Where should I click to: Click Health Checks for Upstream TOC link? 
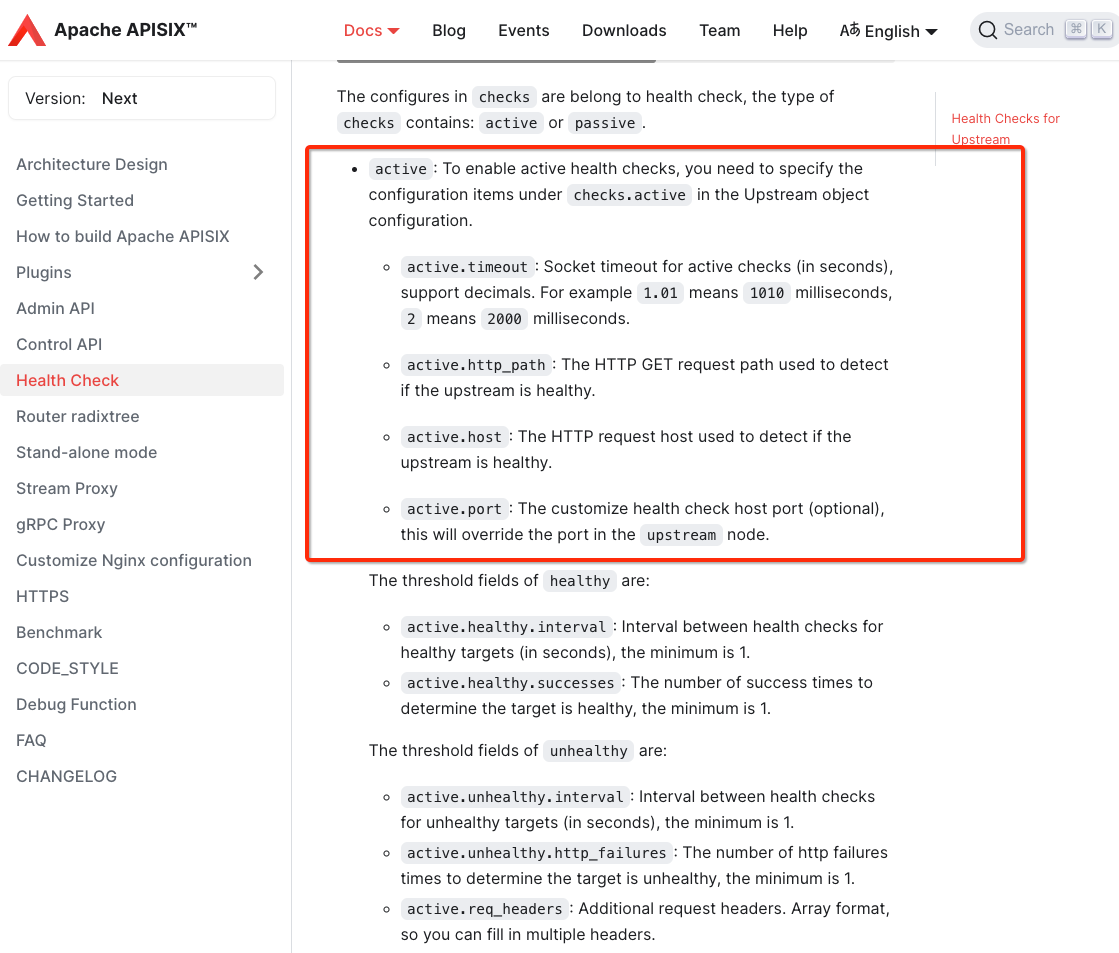1006,128
